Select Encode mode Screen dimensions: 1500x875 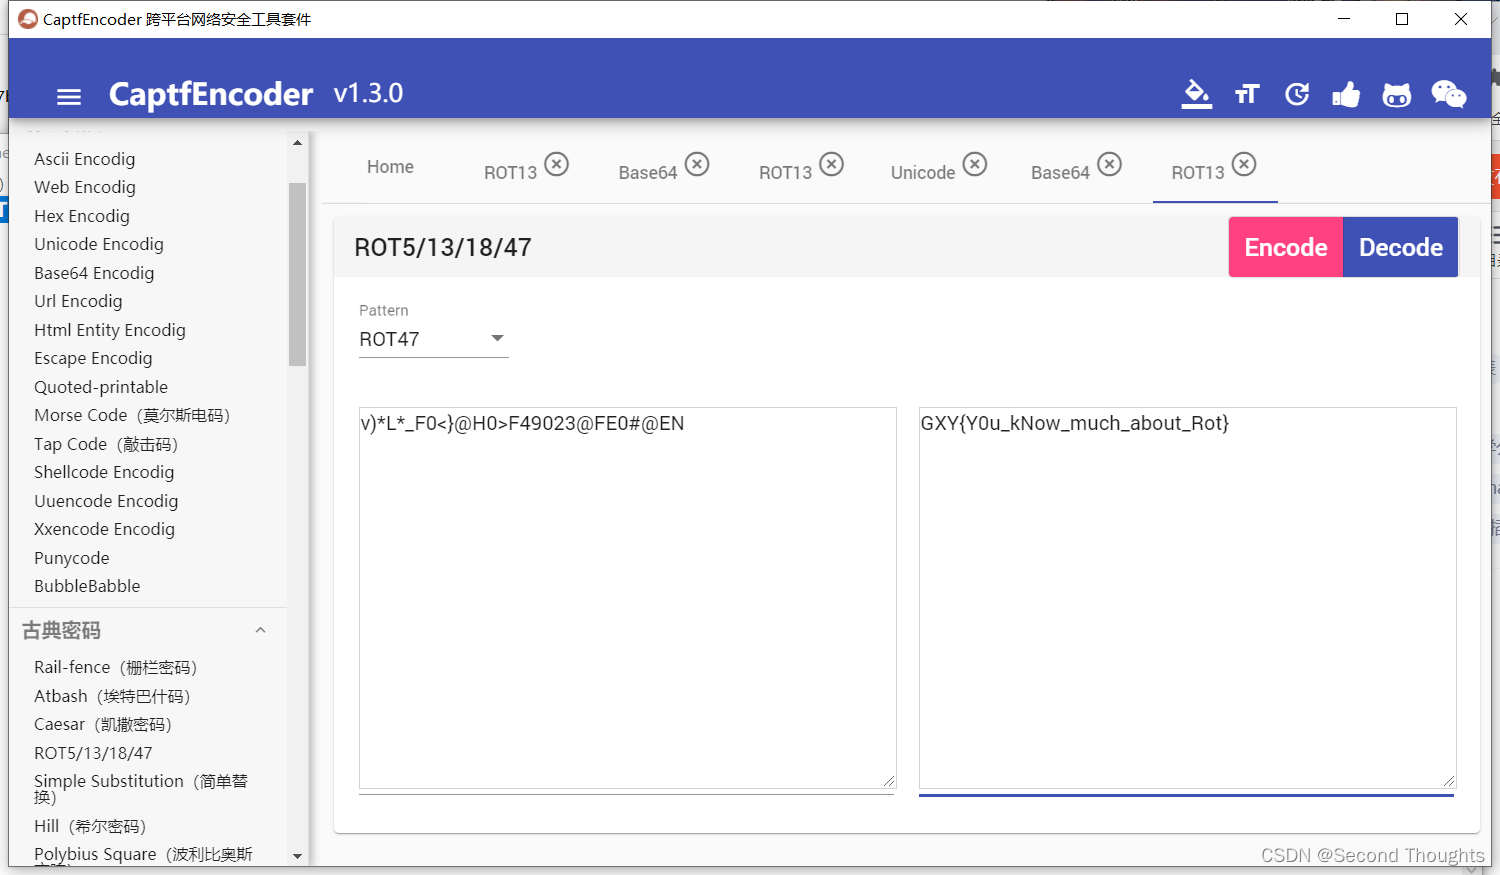[1285, 247]
